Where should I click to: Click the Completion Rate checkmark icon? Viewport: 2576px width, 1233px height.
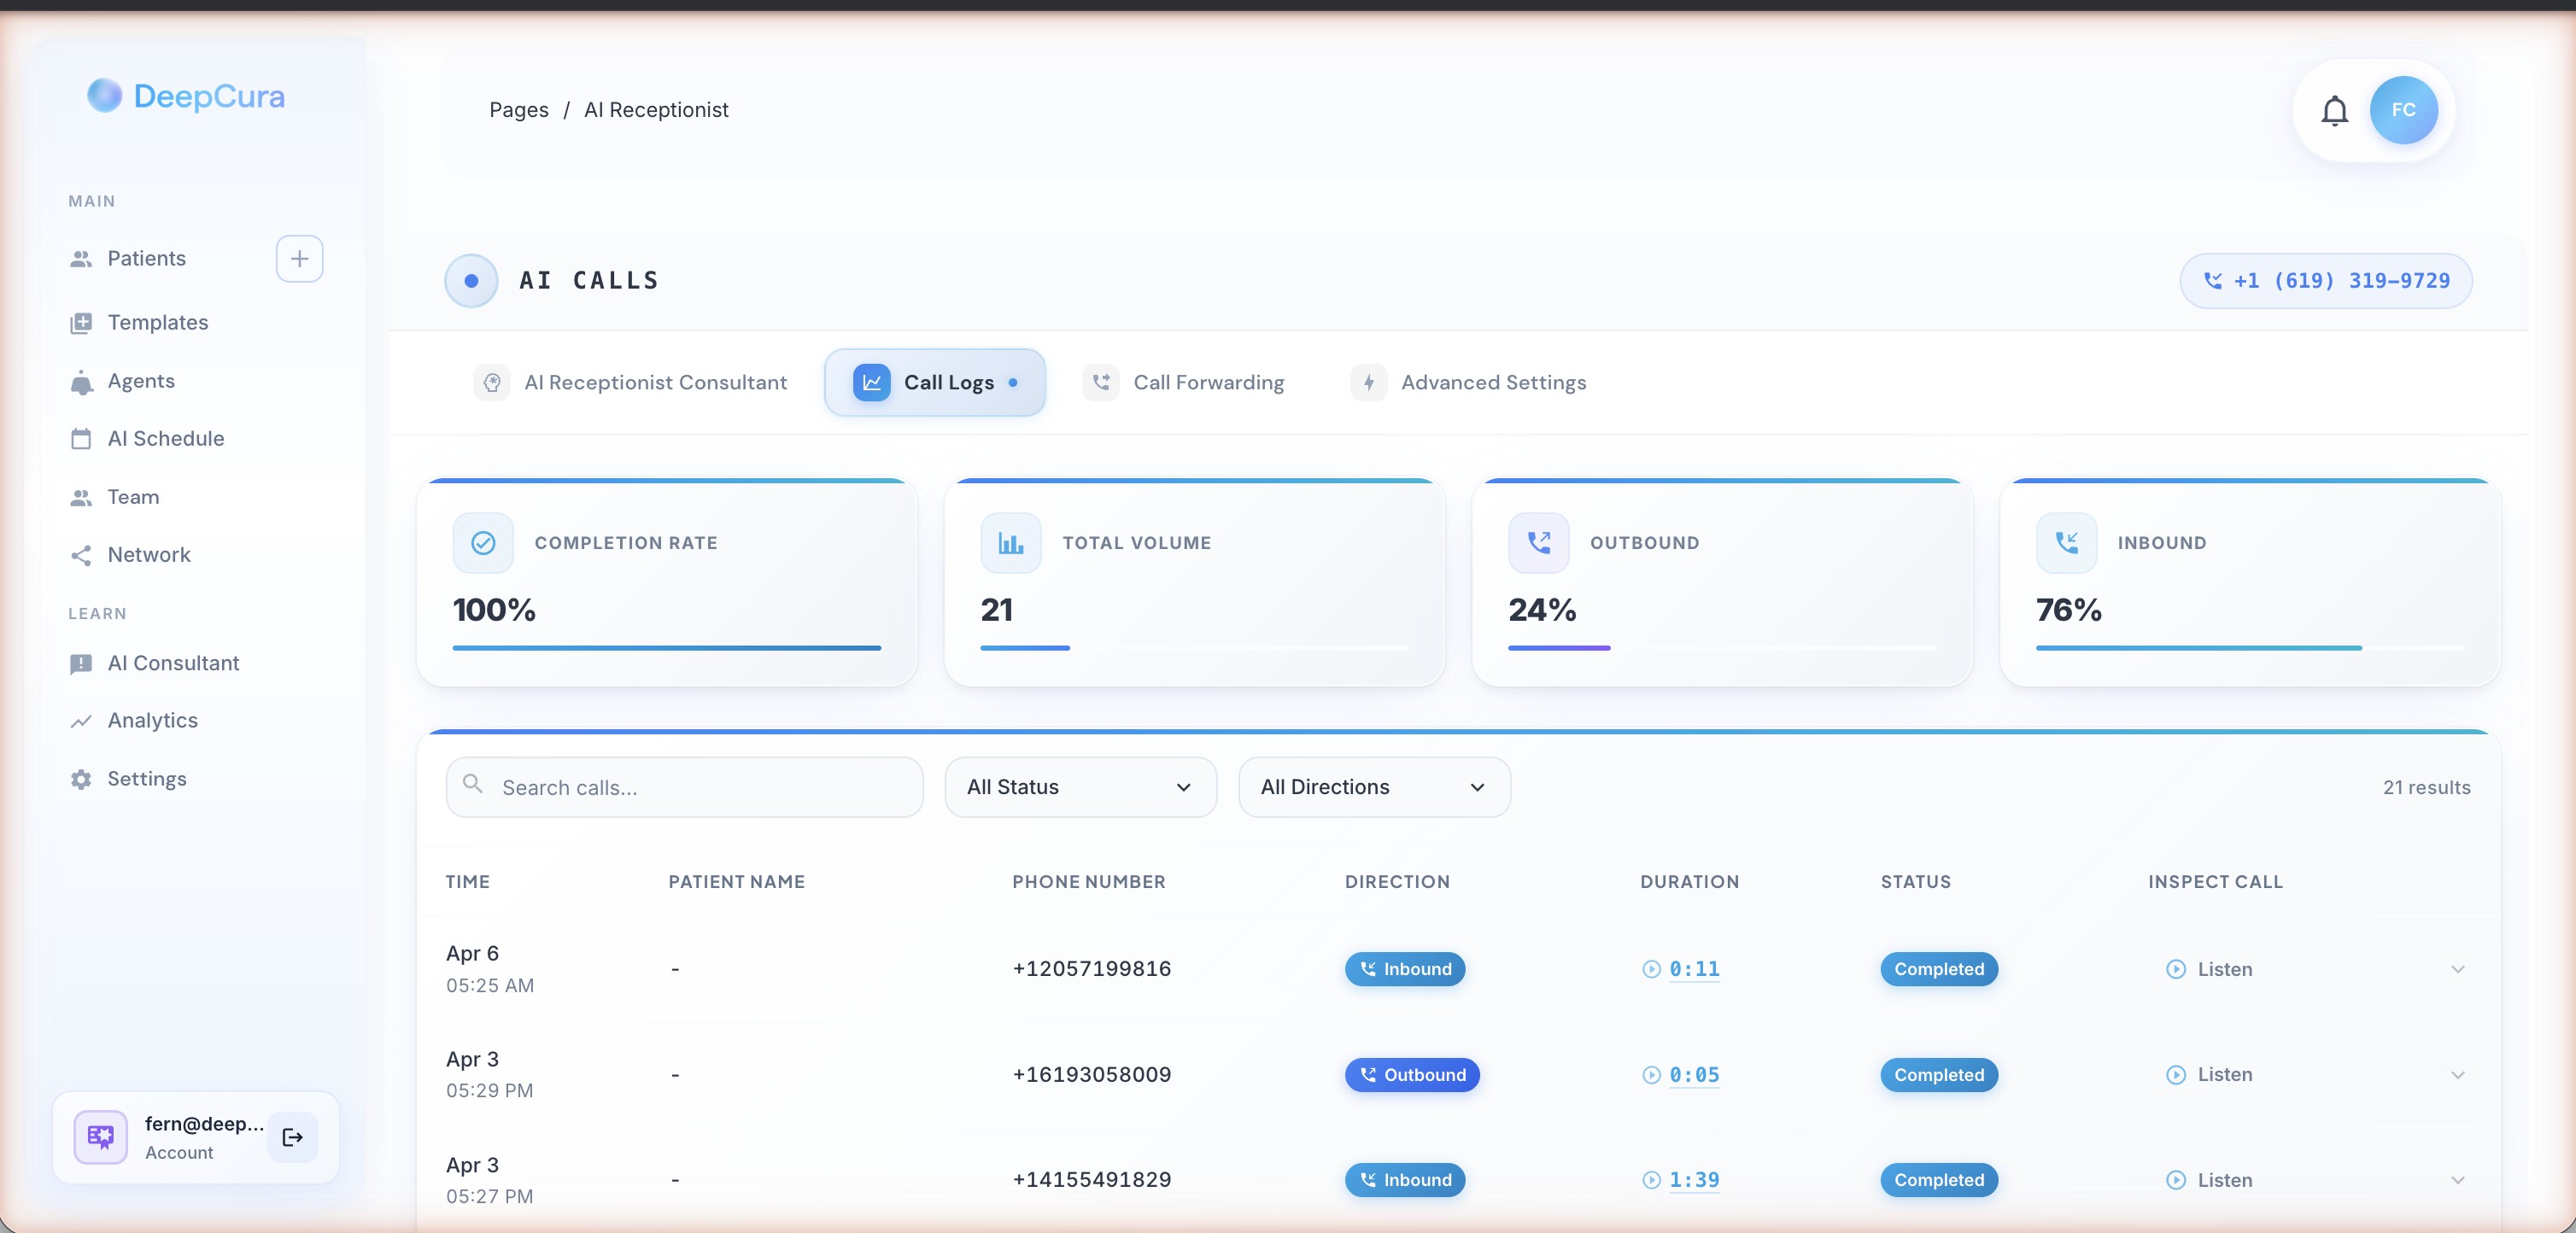click(x=483, y=543)
